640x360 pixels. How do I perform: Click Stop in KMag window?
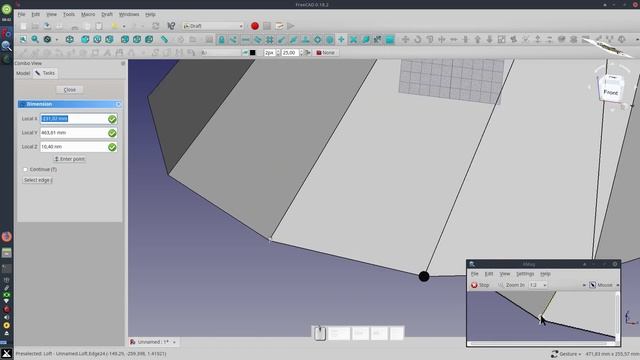[480, 285]
